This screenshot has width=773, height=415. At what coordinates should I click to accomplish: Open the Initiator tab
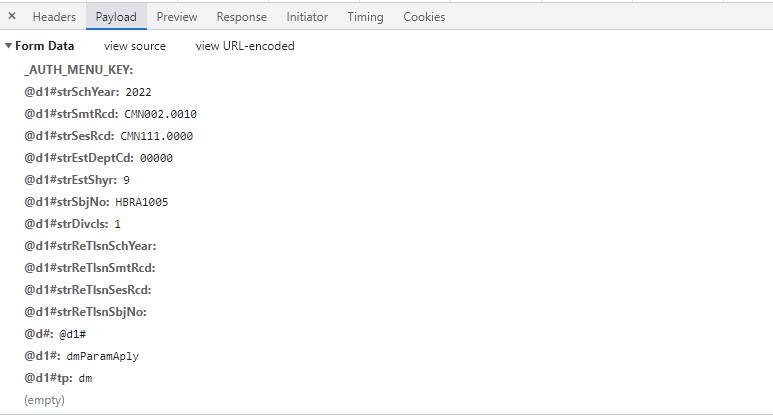[307, 17]
